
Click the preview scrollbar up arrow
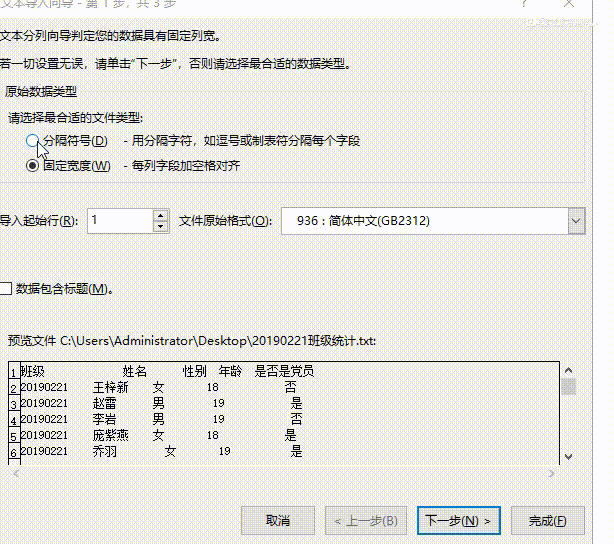pos(569,370)
